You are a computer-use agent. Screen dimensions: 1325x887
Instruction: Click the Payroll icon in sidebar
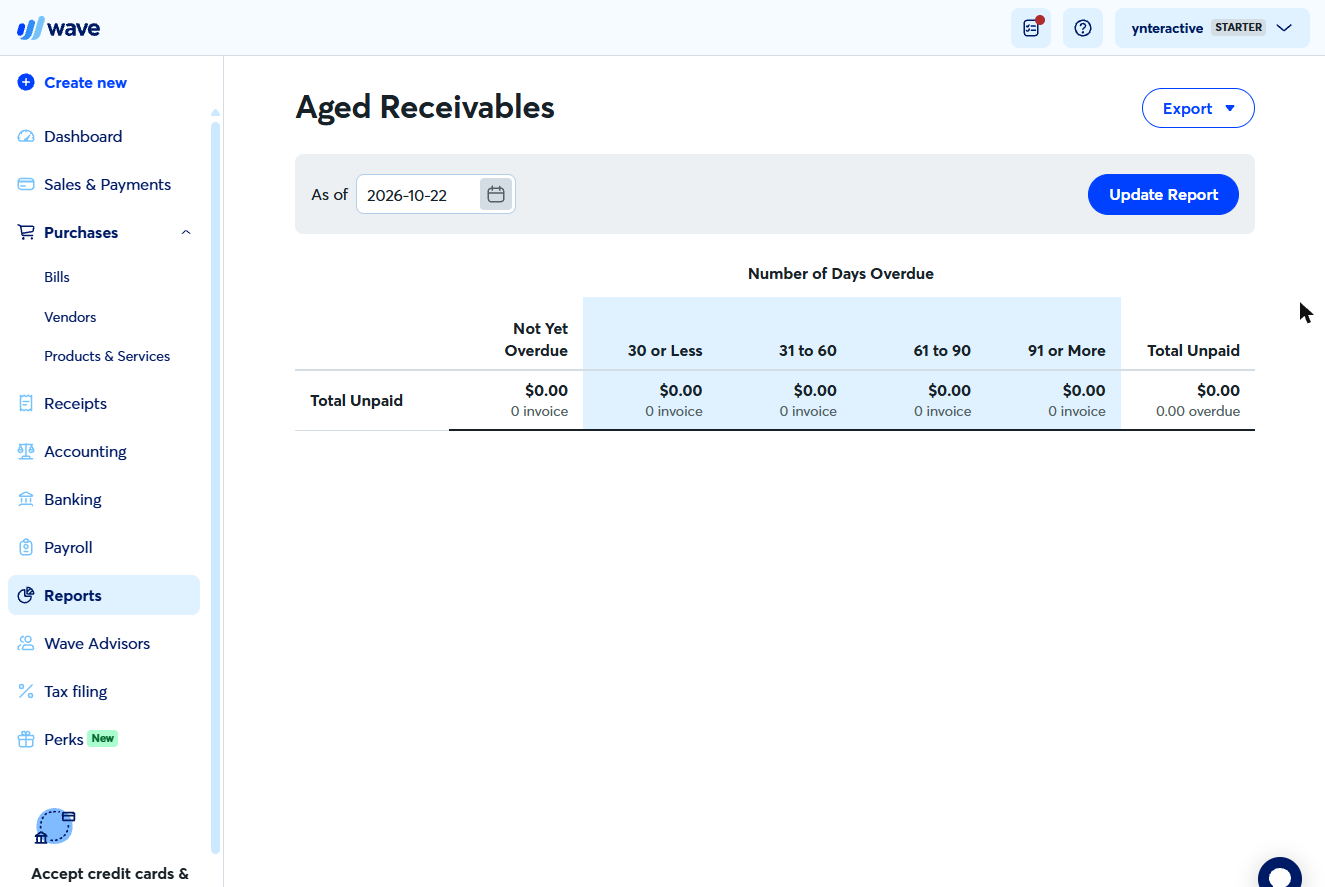(x=26, y=548)
